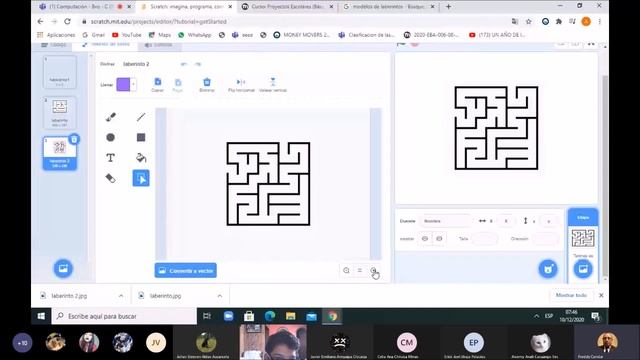This screenshot has height=360, width=640.
Task: Click the highlighted Select tool
Action: click(x=141, y=178)
